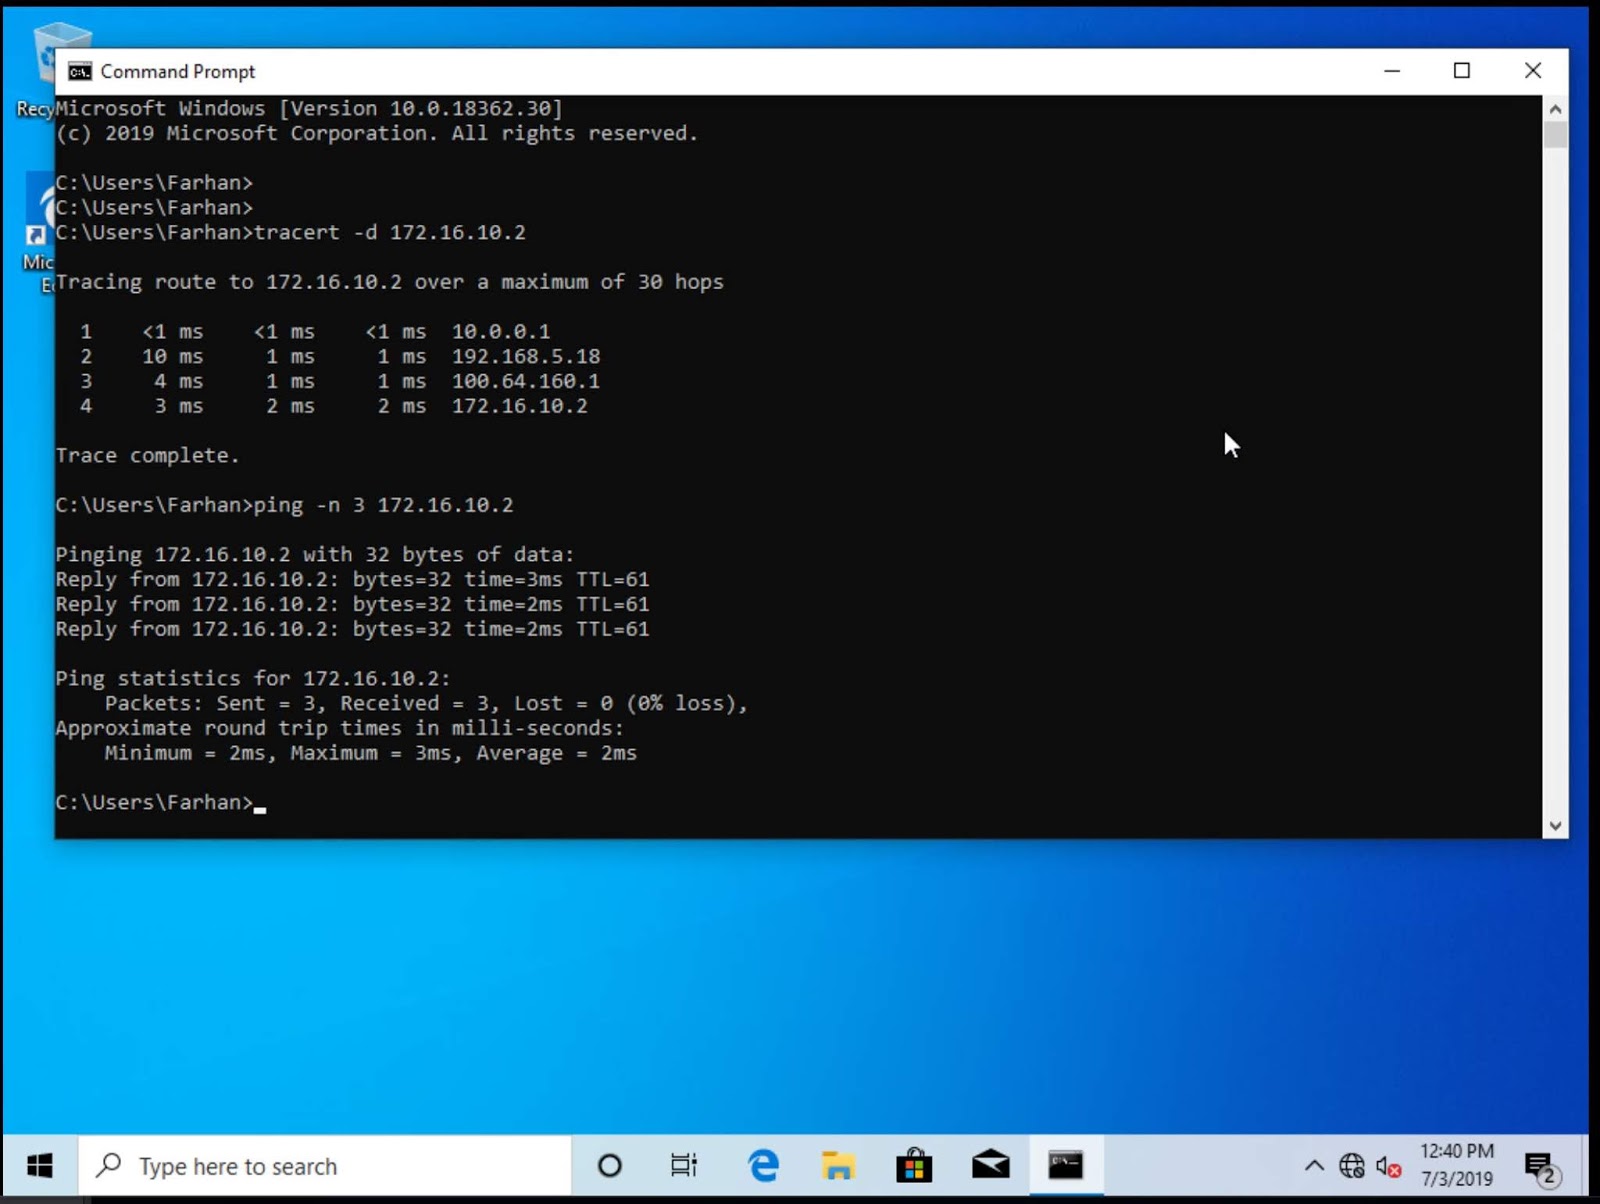
Task: Click the muted volume speaker icon
Action: (x=1388, y=1167)
